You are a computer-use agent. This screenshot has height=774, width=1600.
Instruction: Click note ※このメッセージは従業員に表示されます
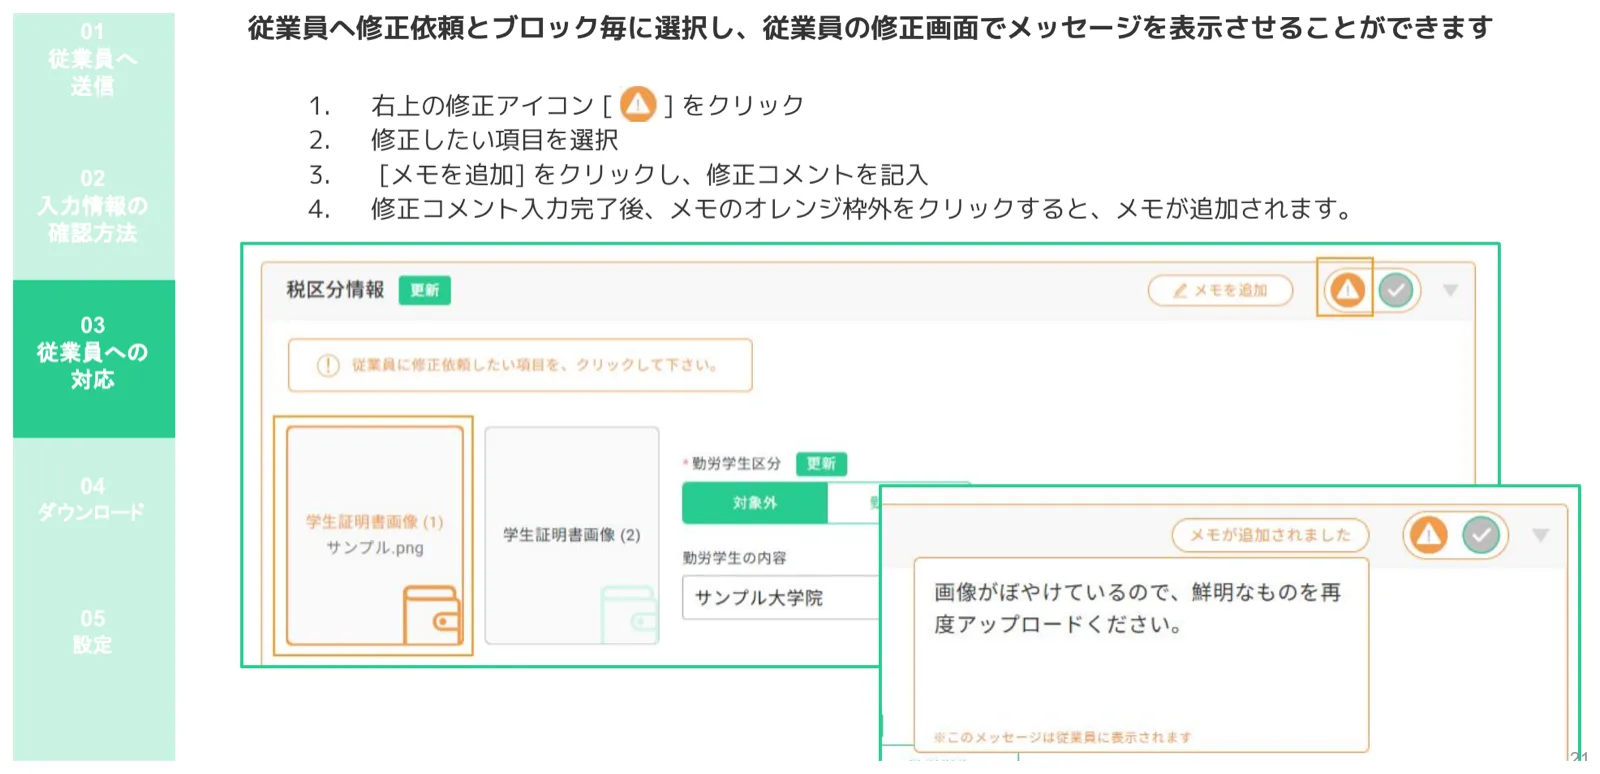tap(1062, 737)
